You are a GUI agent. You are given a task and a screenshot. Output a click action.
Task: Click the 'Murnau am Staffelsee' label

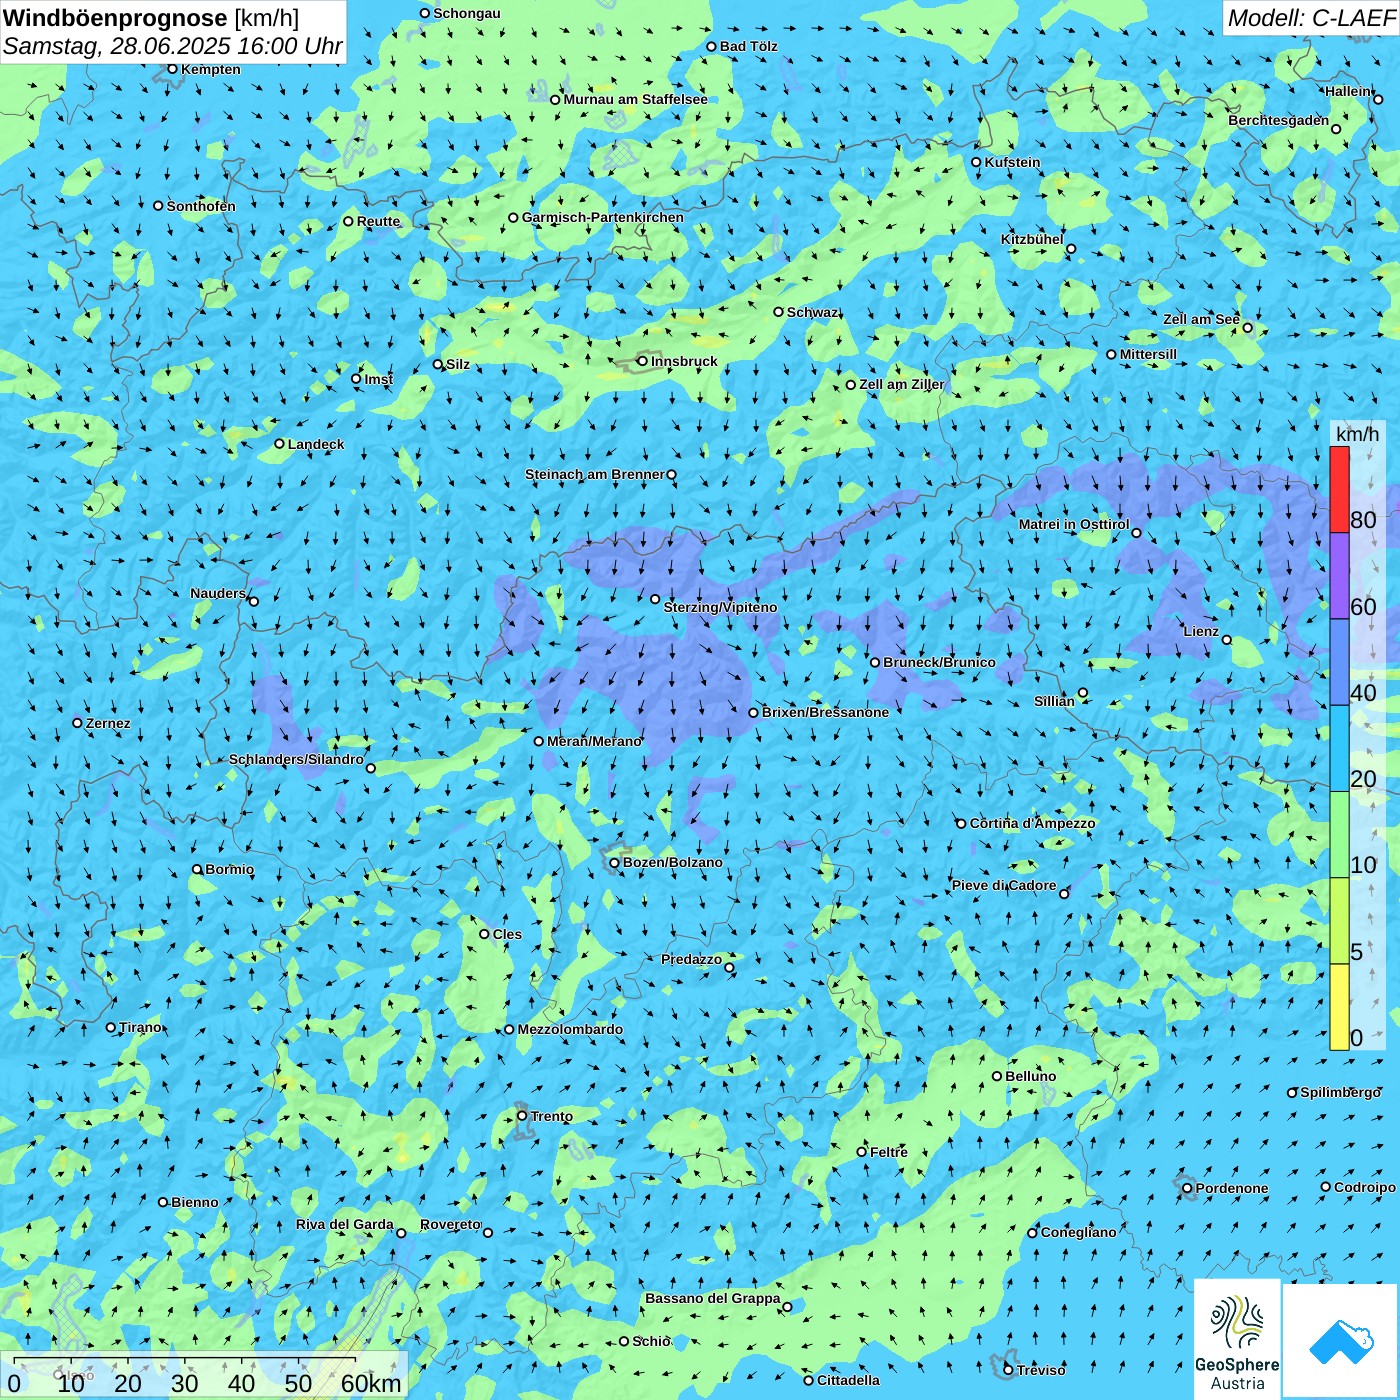(x=636, y=99)
